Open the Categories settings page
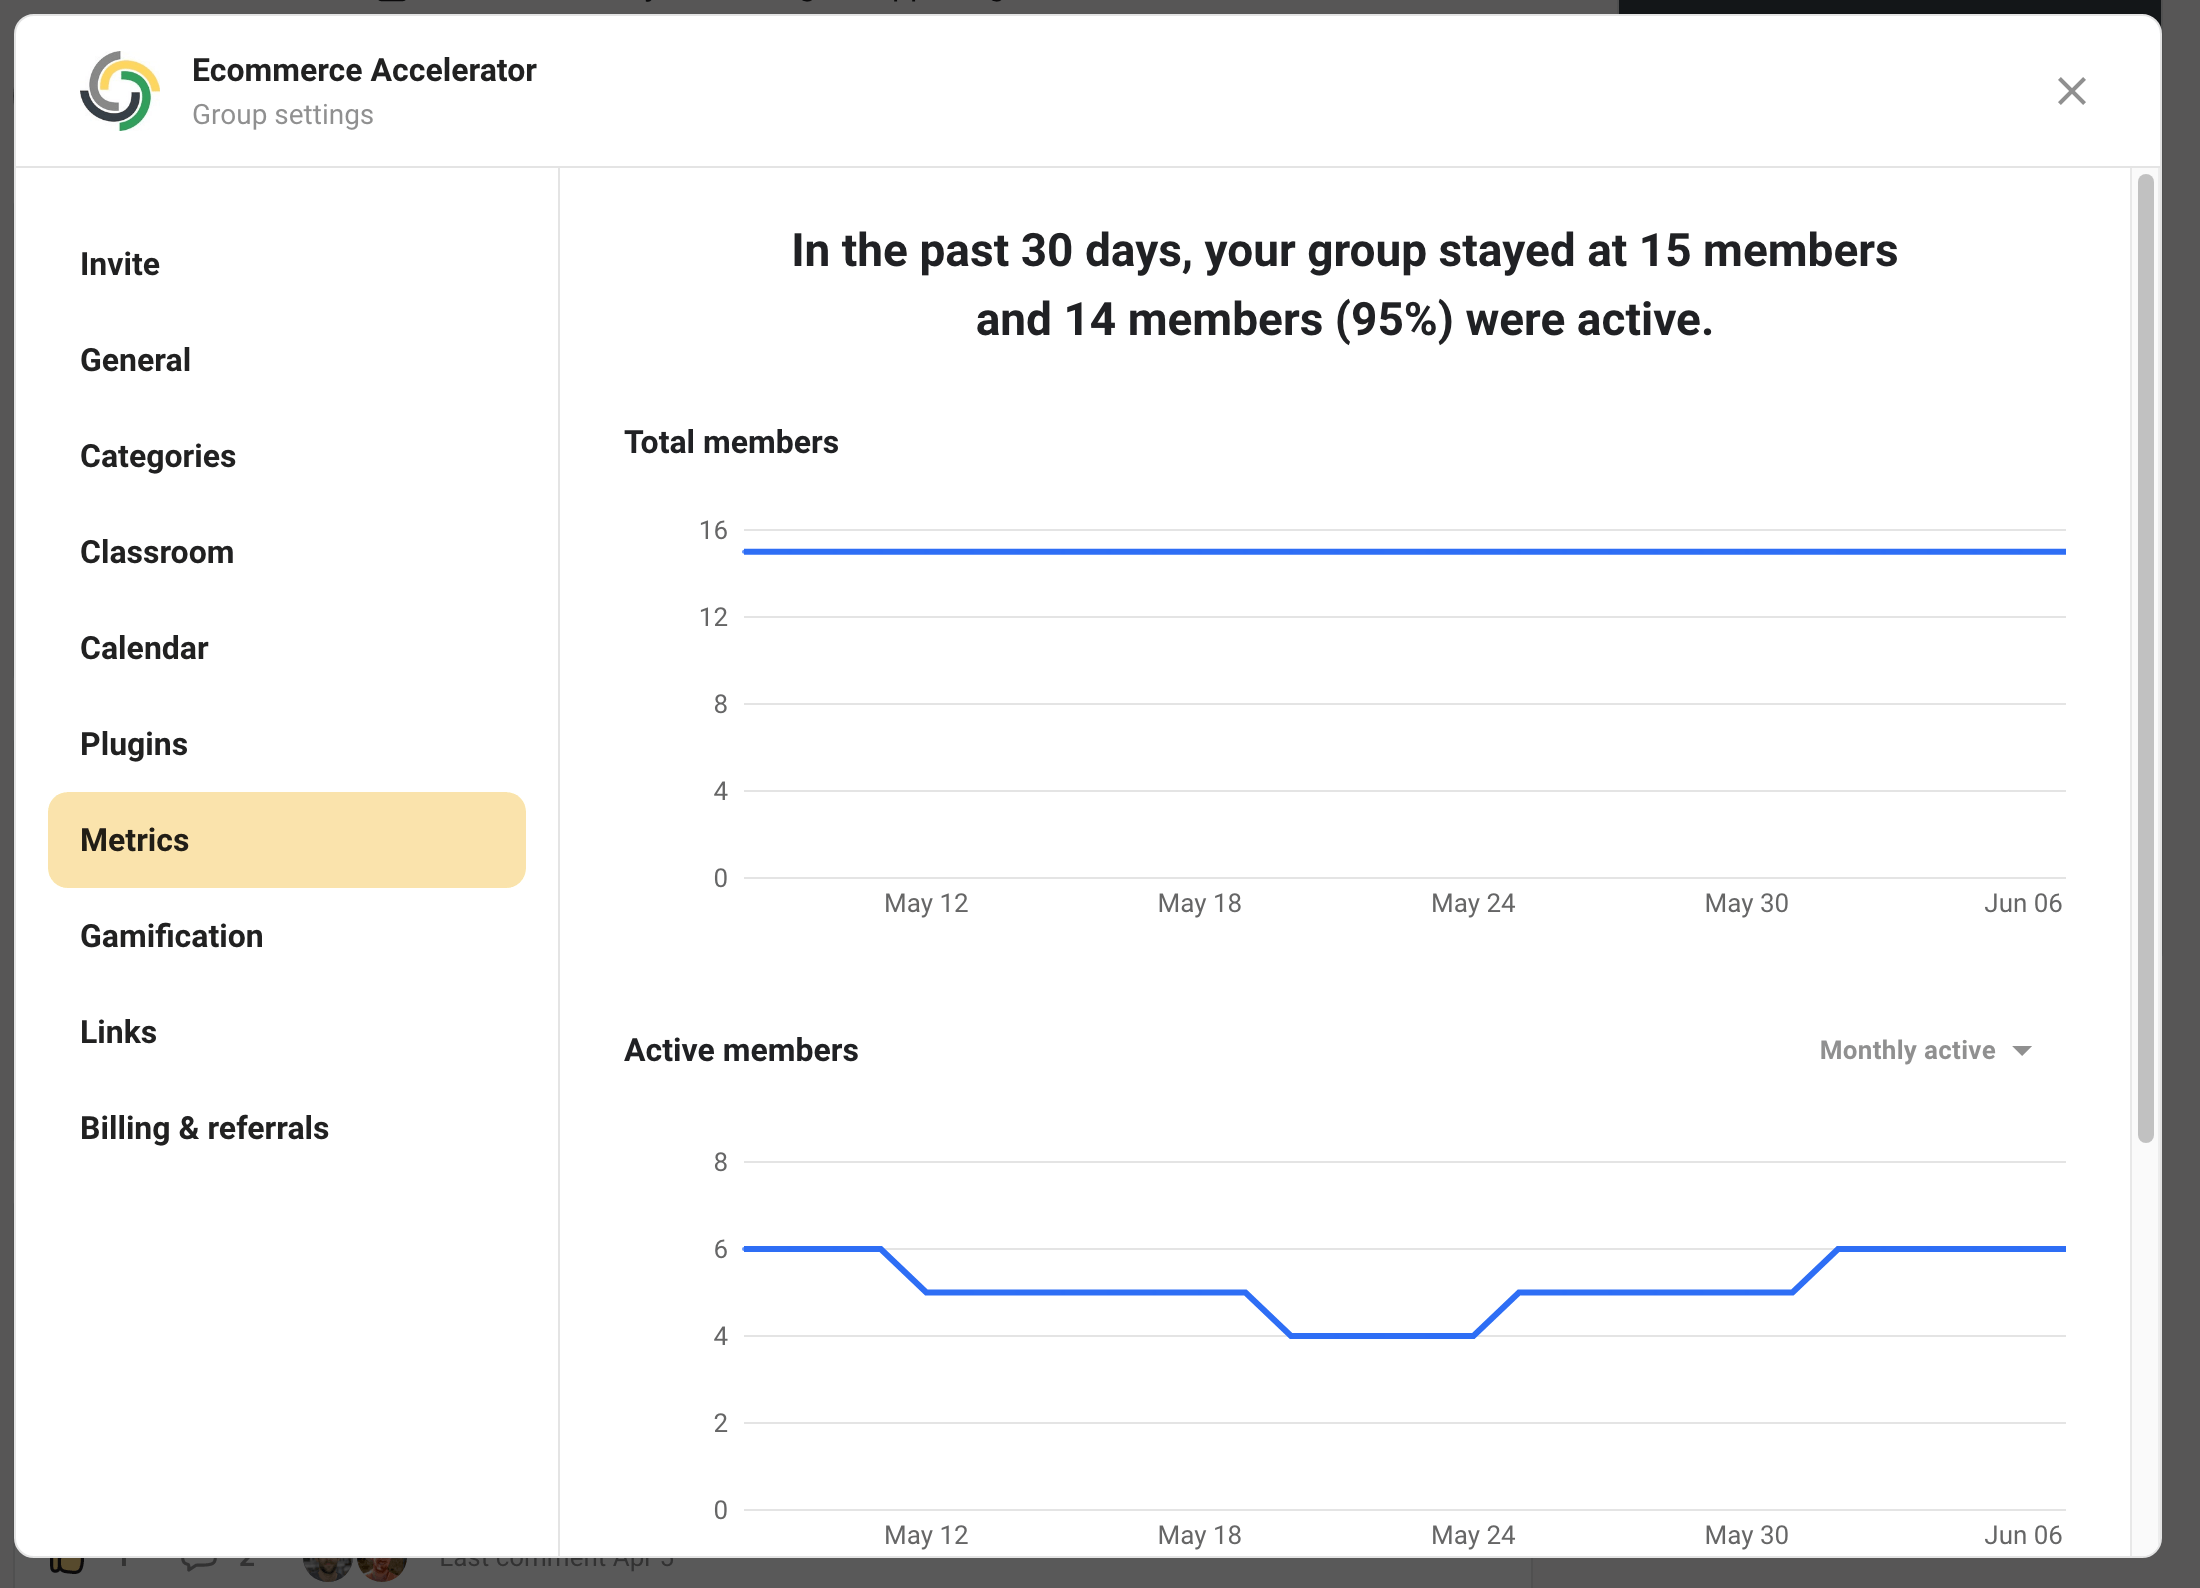2200x1588 pixels. [x=158, y=455]
